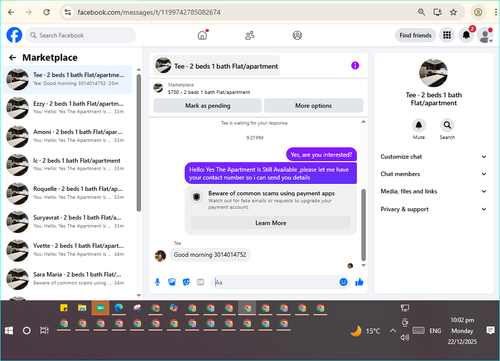Send a thumbs-up like

coord(359,282)
